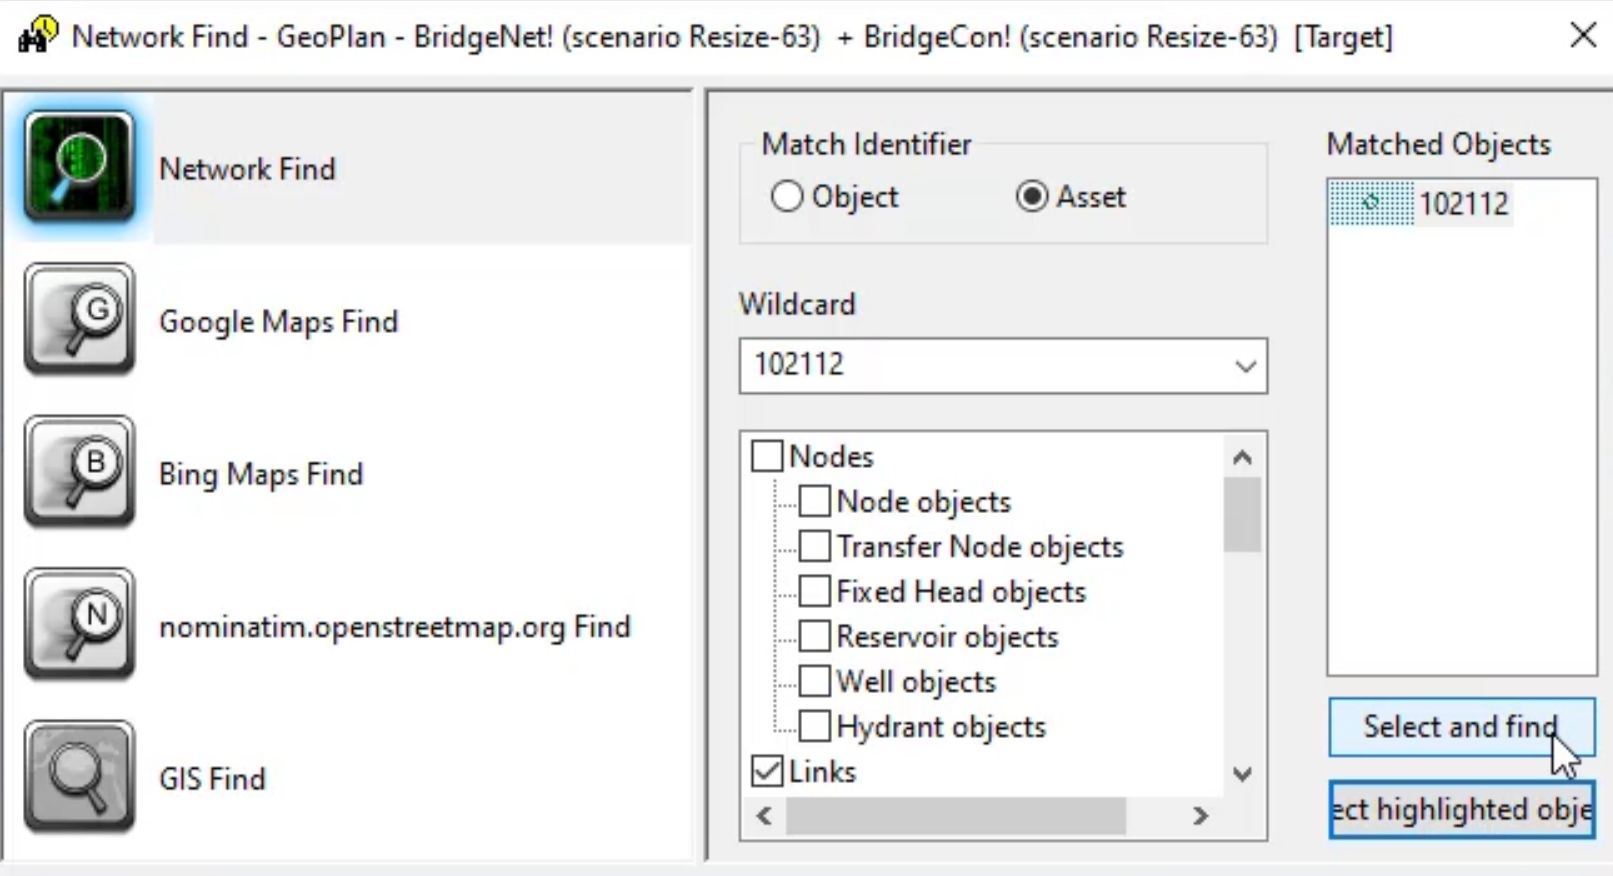Choose the Bing Maps Find icon
Viewport: 1613px width, 876px height.
79,472
